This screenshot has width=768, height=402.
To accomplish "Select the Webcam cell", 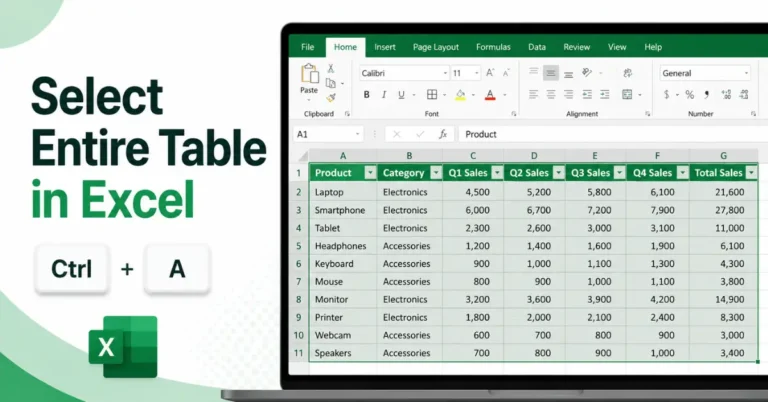I will [x=343, y=335].
